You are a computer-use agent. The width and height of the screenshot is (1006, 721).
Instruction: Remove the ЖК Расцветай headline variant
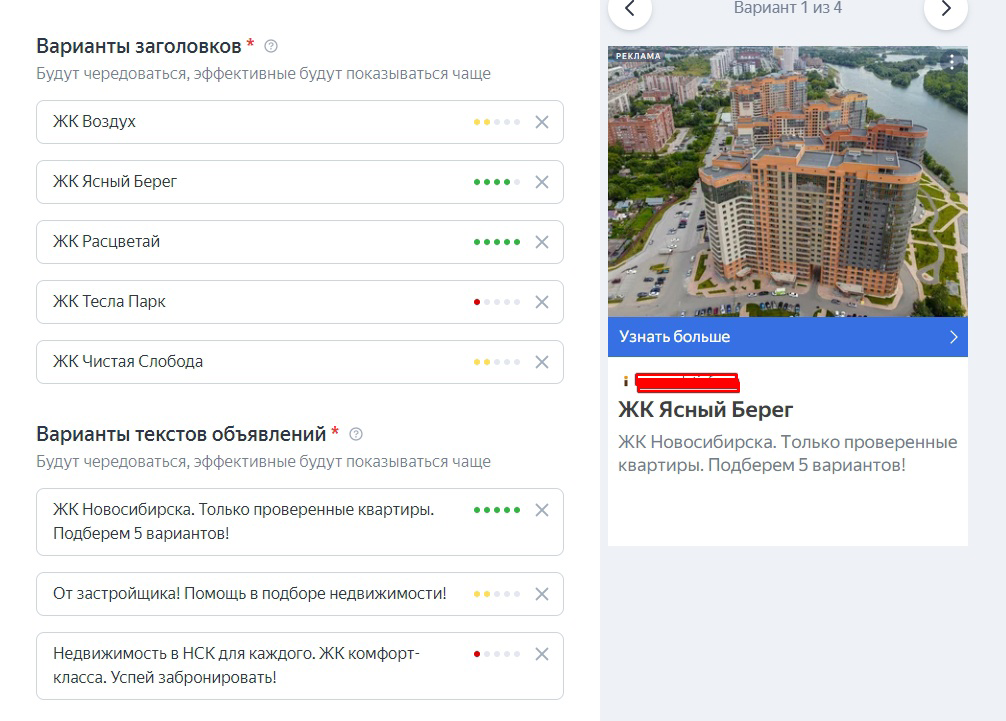click(x=541, y=242)
